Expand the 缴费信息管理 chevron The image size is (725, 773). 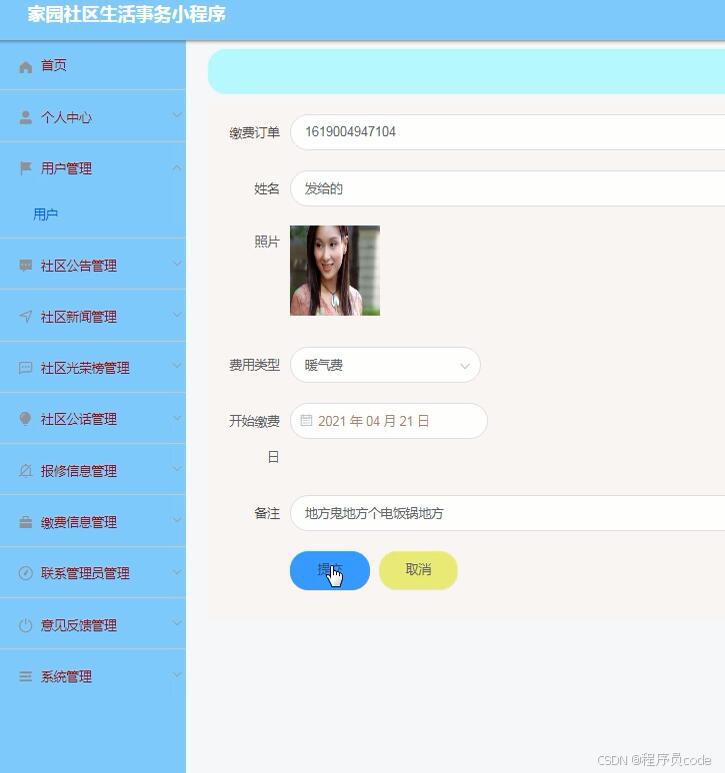pos(177,520)
